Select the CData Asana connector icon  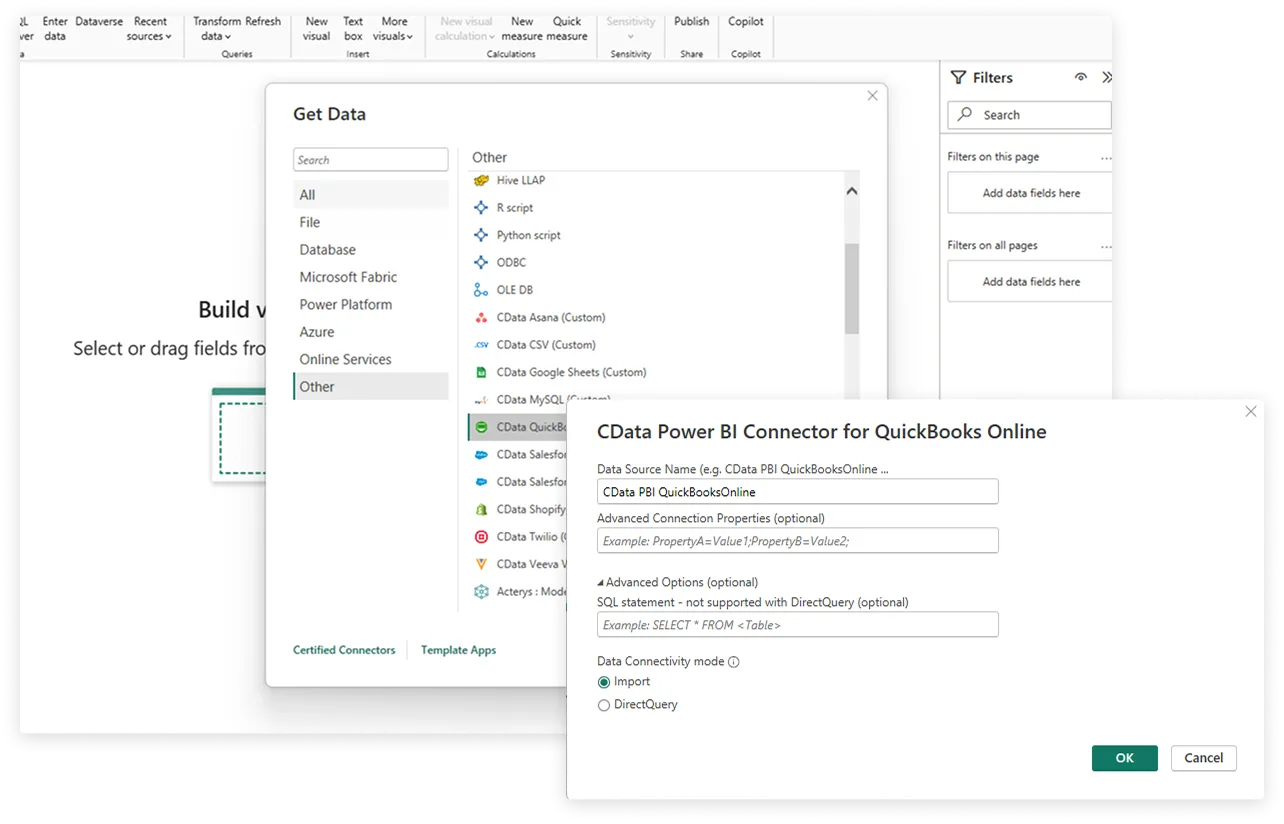(481, 317)
